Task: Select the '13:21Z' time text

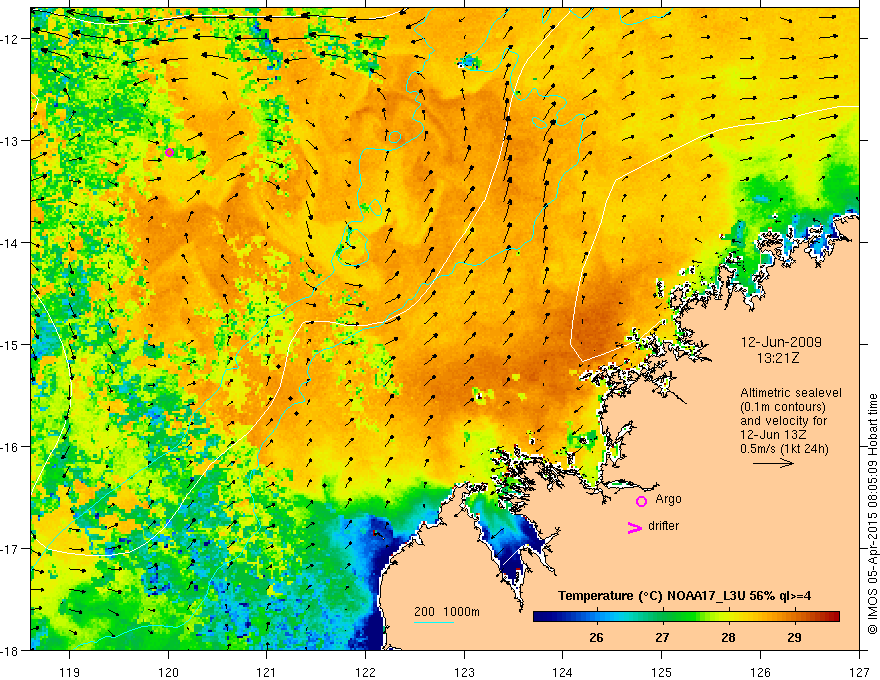Action: coord(777,358)
